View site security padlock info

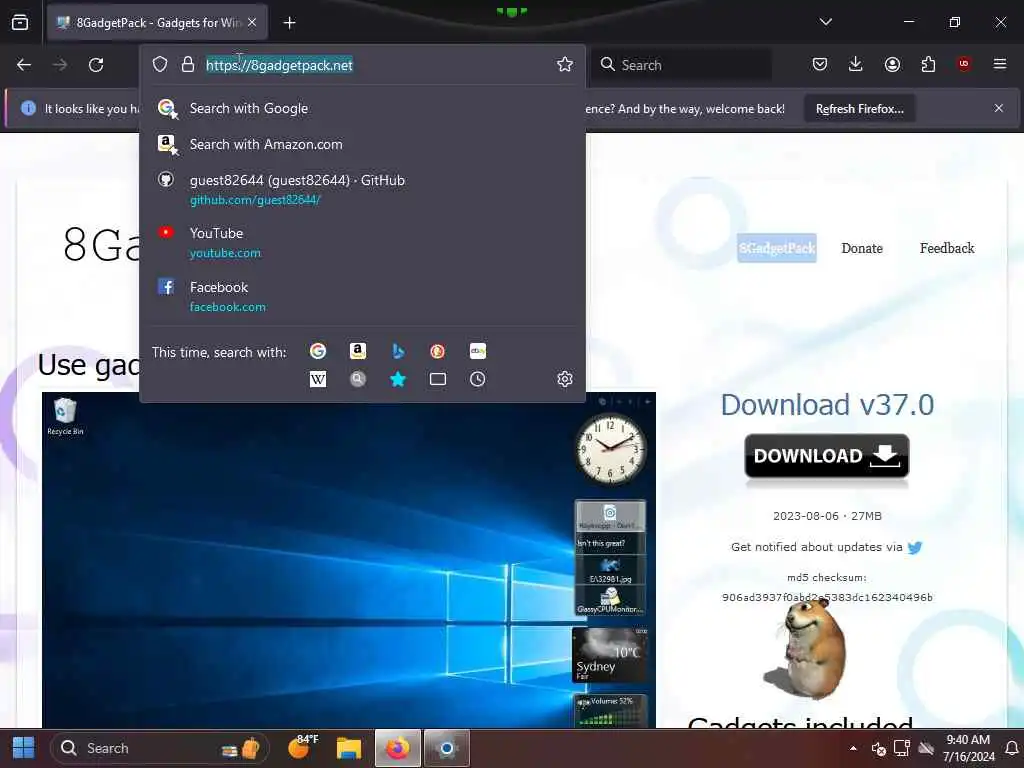pyautogui.click(x=188, y=64)
